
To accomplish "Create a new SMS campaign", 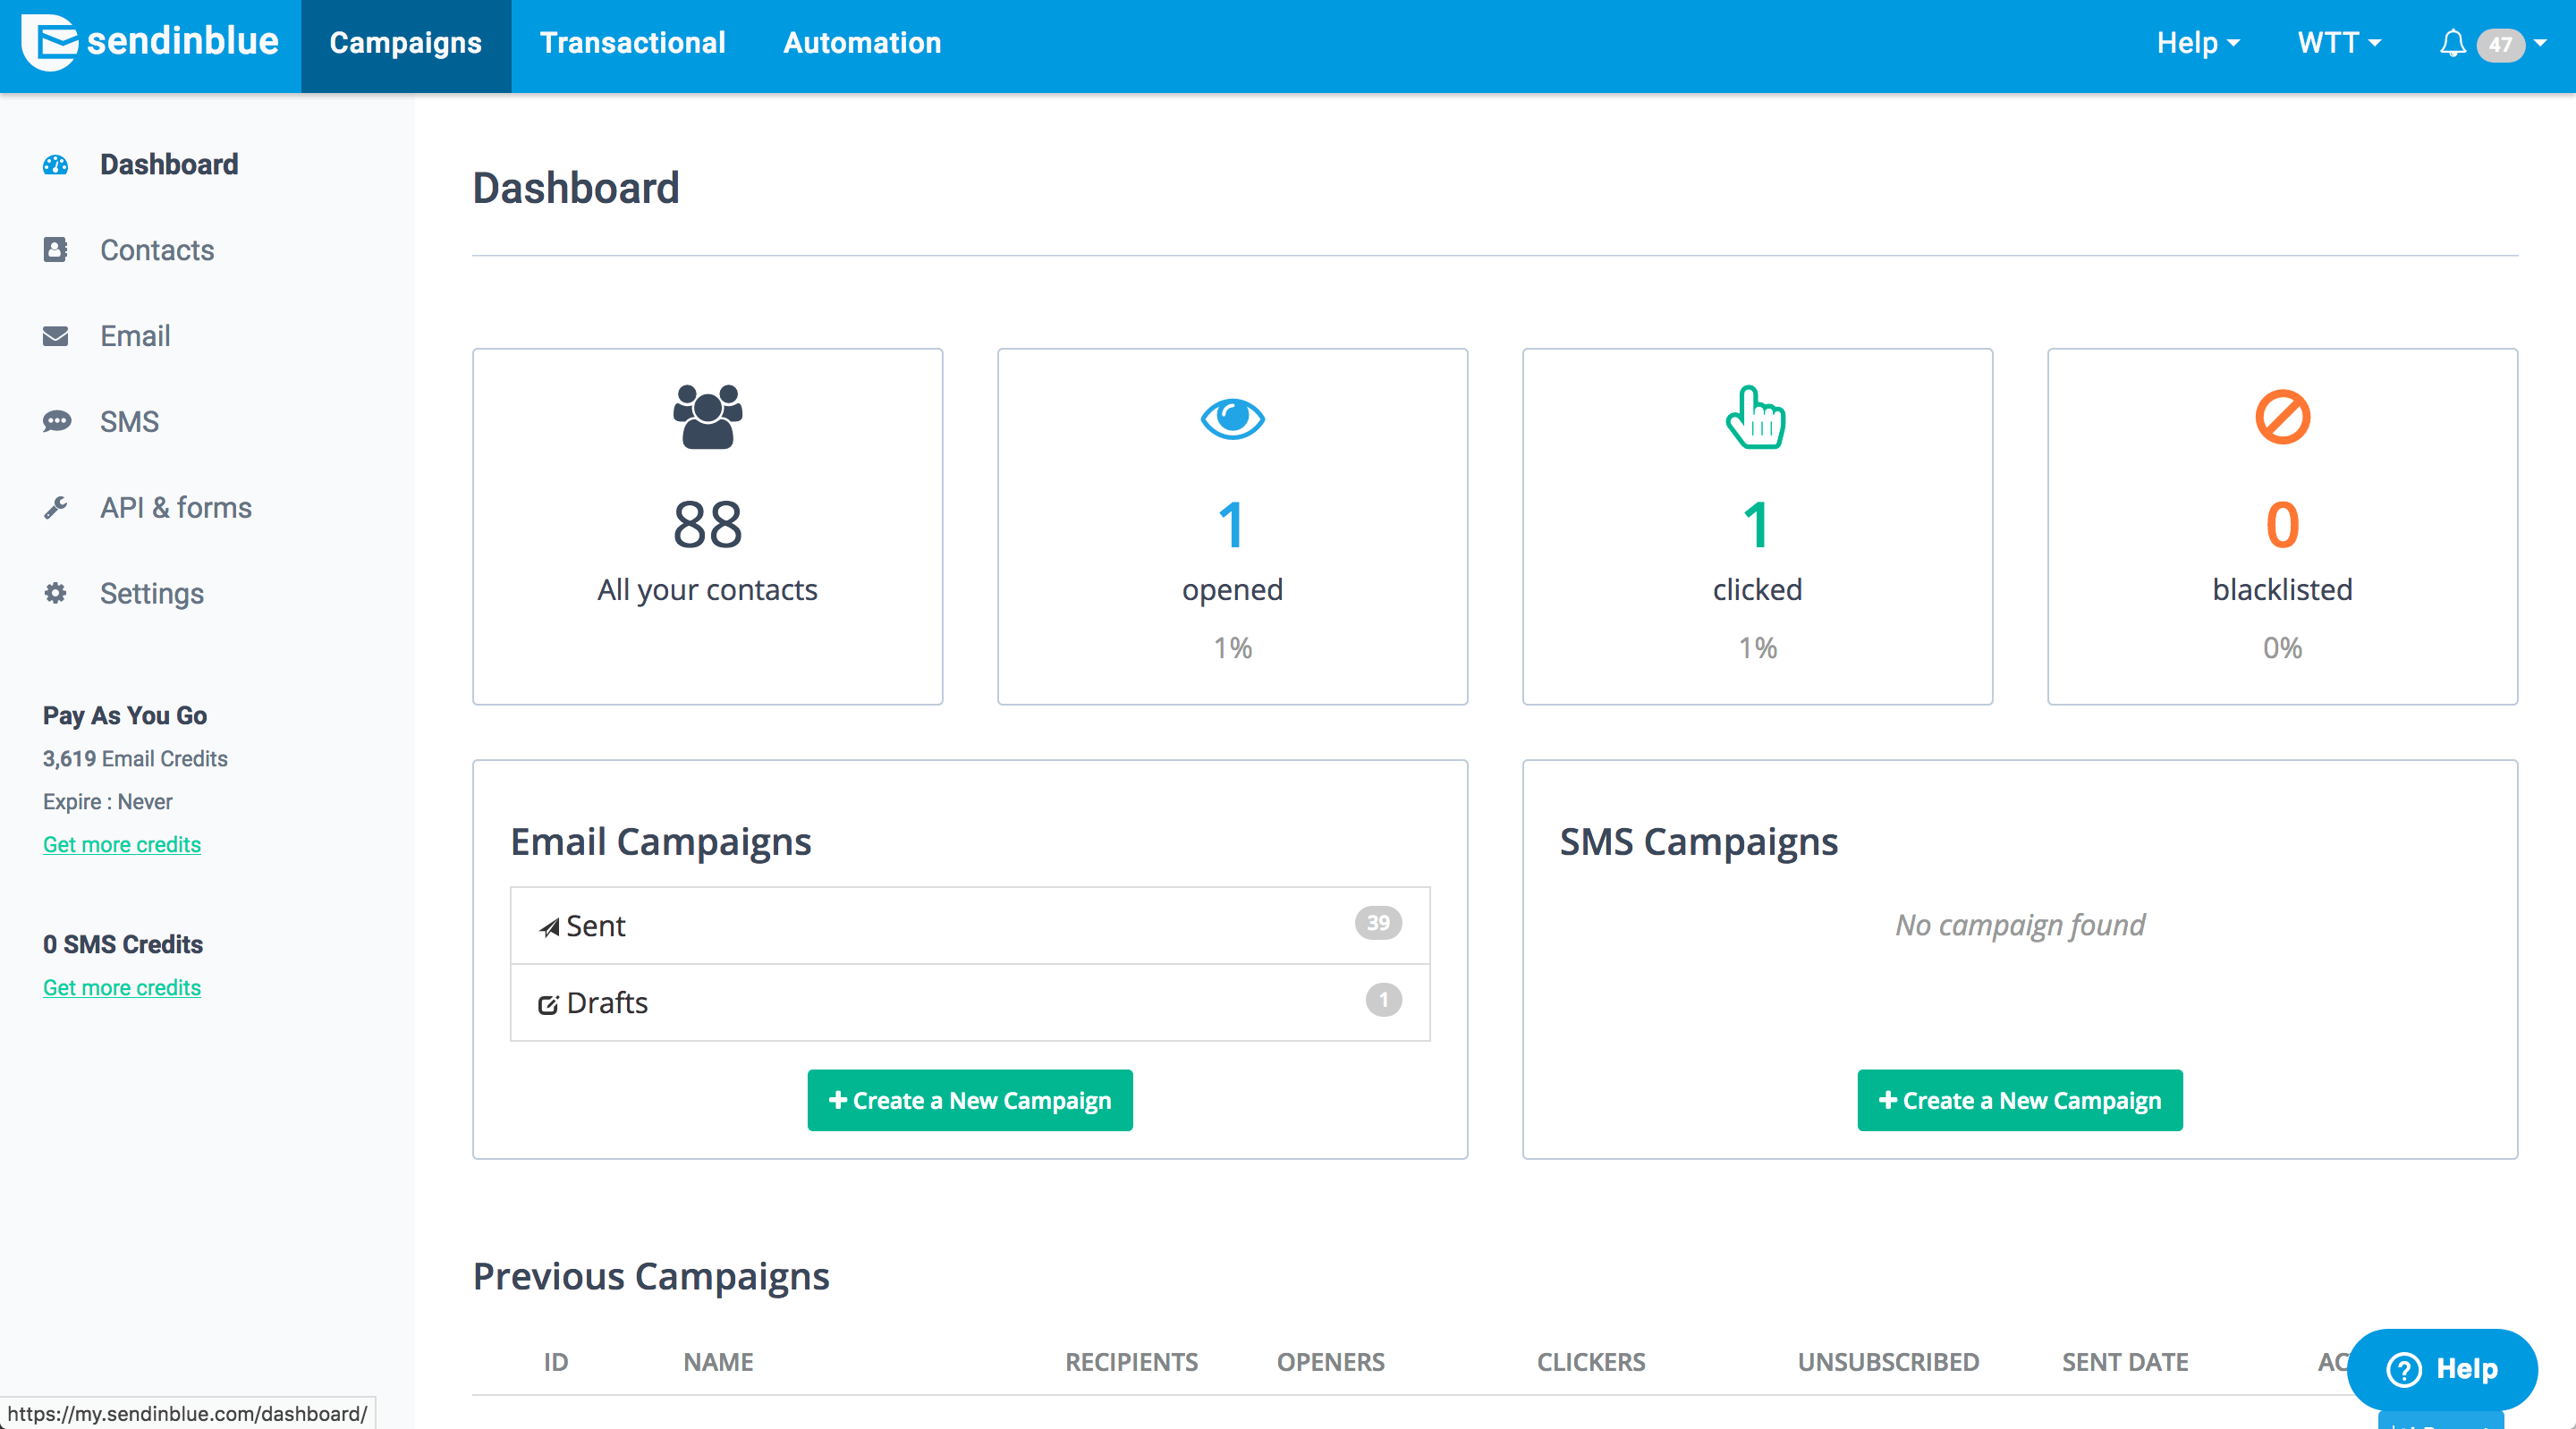I will pos(2020,1101).
